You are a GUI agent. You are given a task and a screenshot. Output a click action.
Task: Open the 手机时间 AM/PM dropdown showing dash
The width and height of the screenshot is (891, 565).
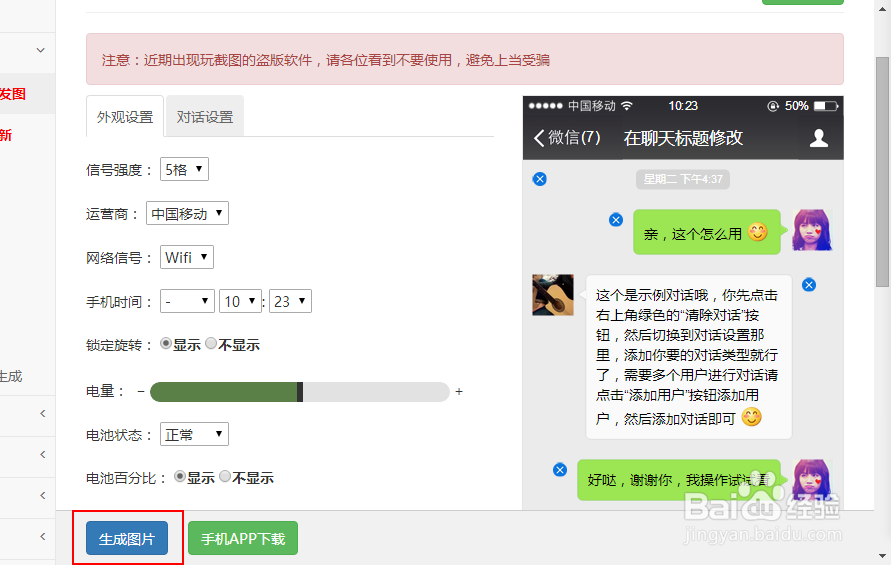[187, 301]
